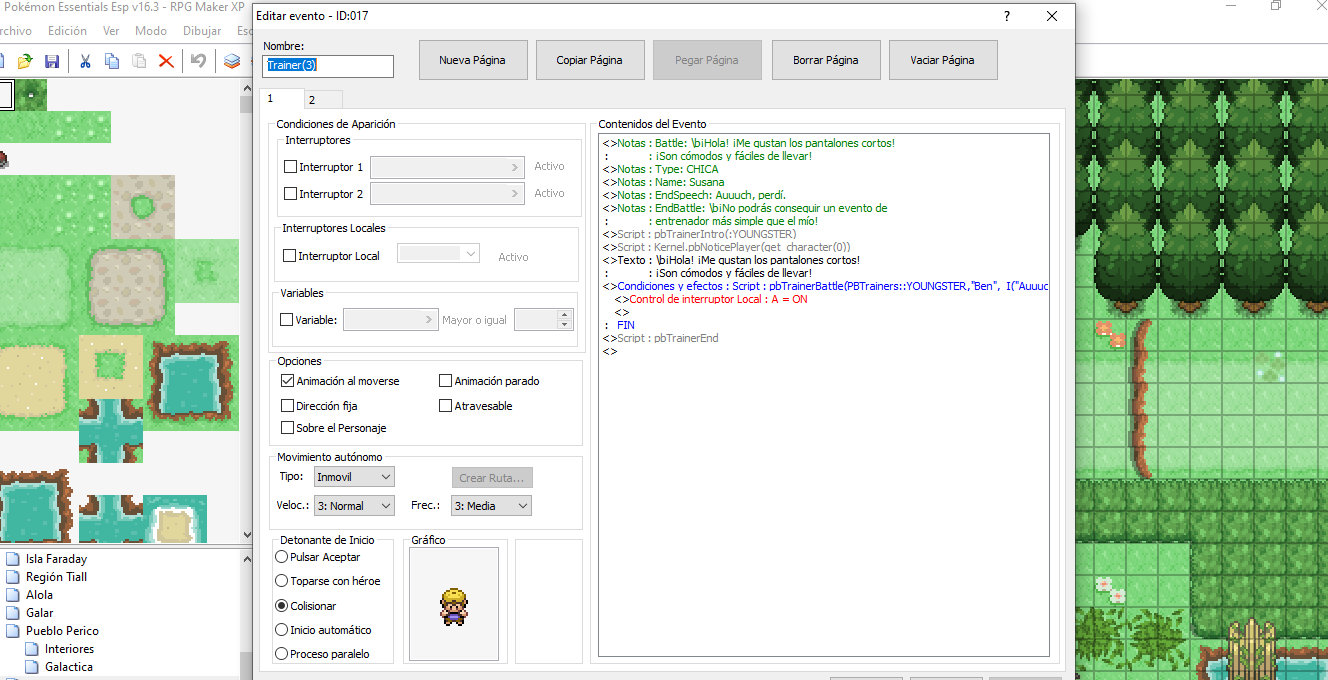Click the open project folder icon

click(x=25, y=61)
